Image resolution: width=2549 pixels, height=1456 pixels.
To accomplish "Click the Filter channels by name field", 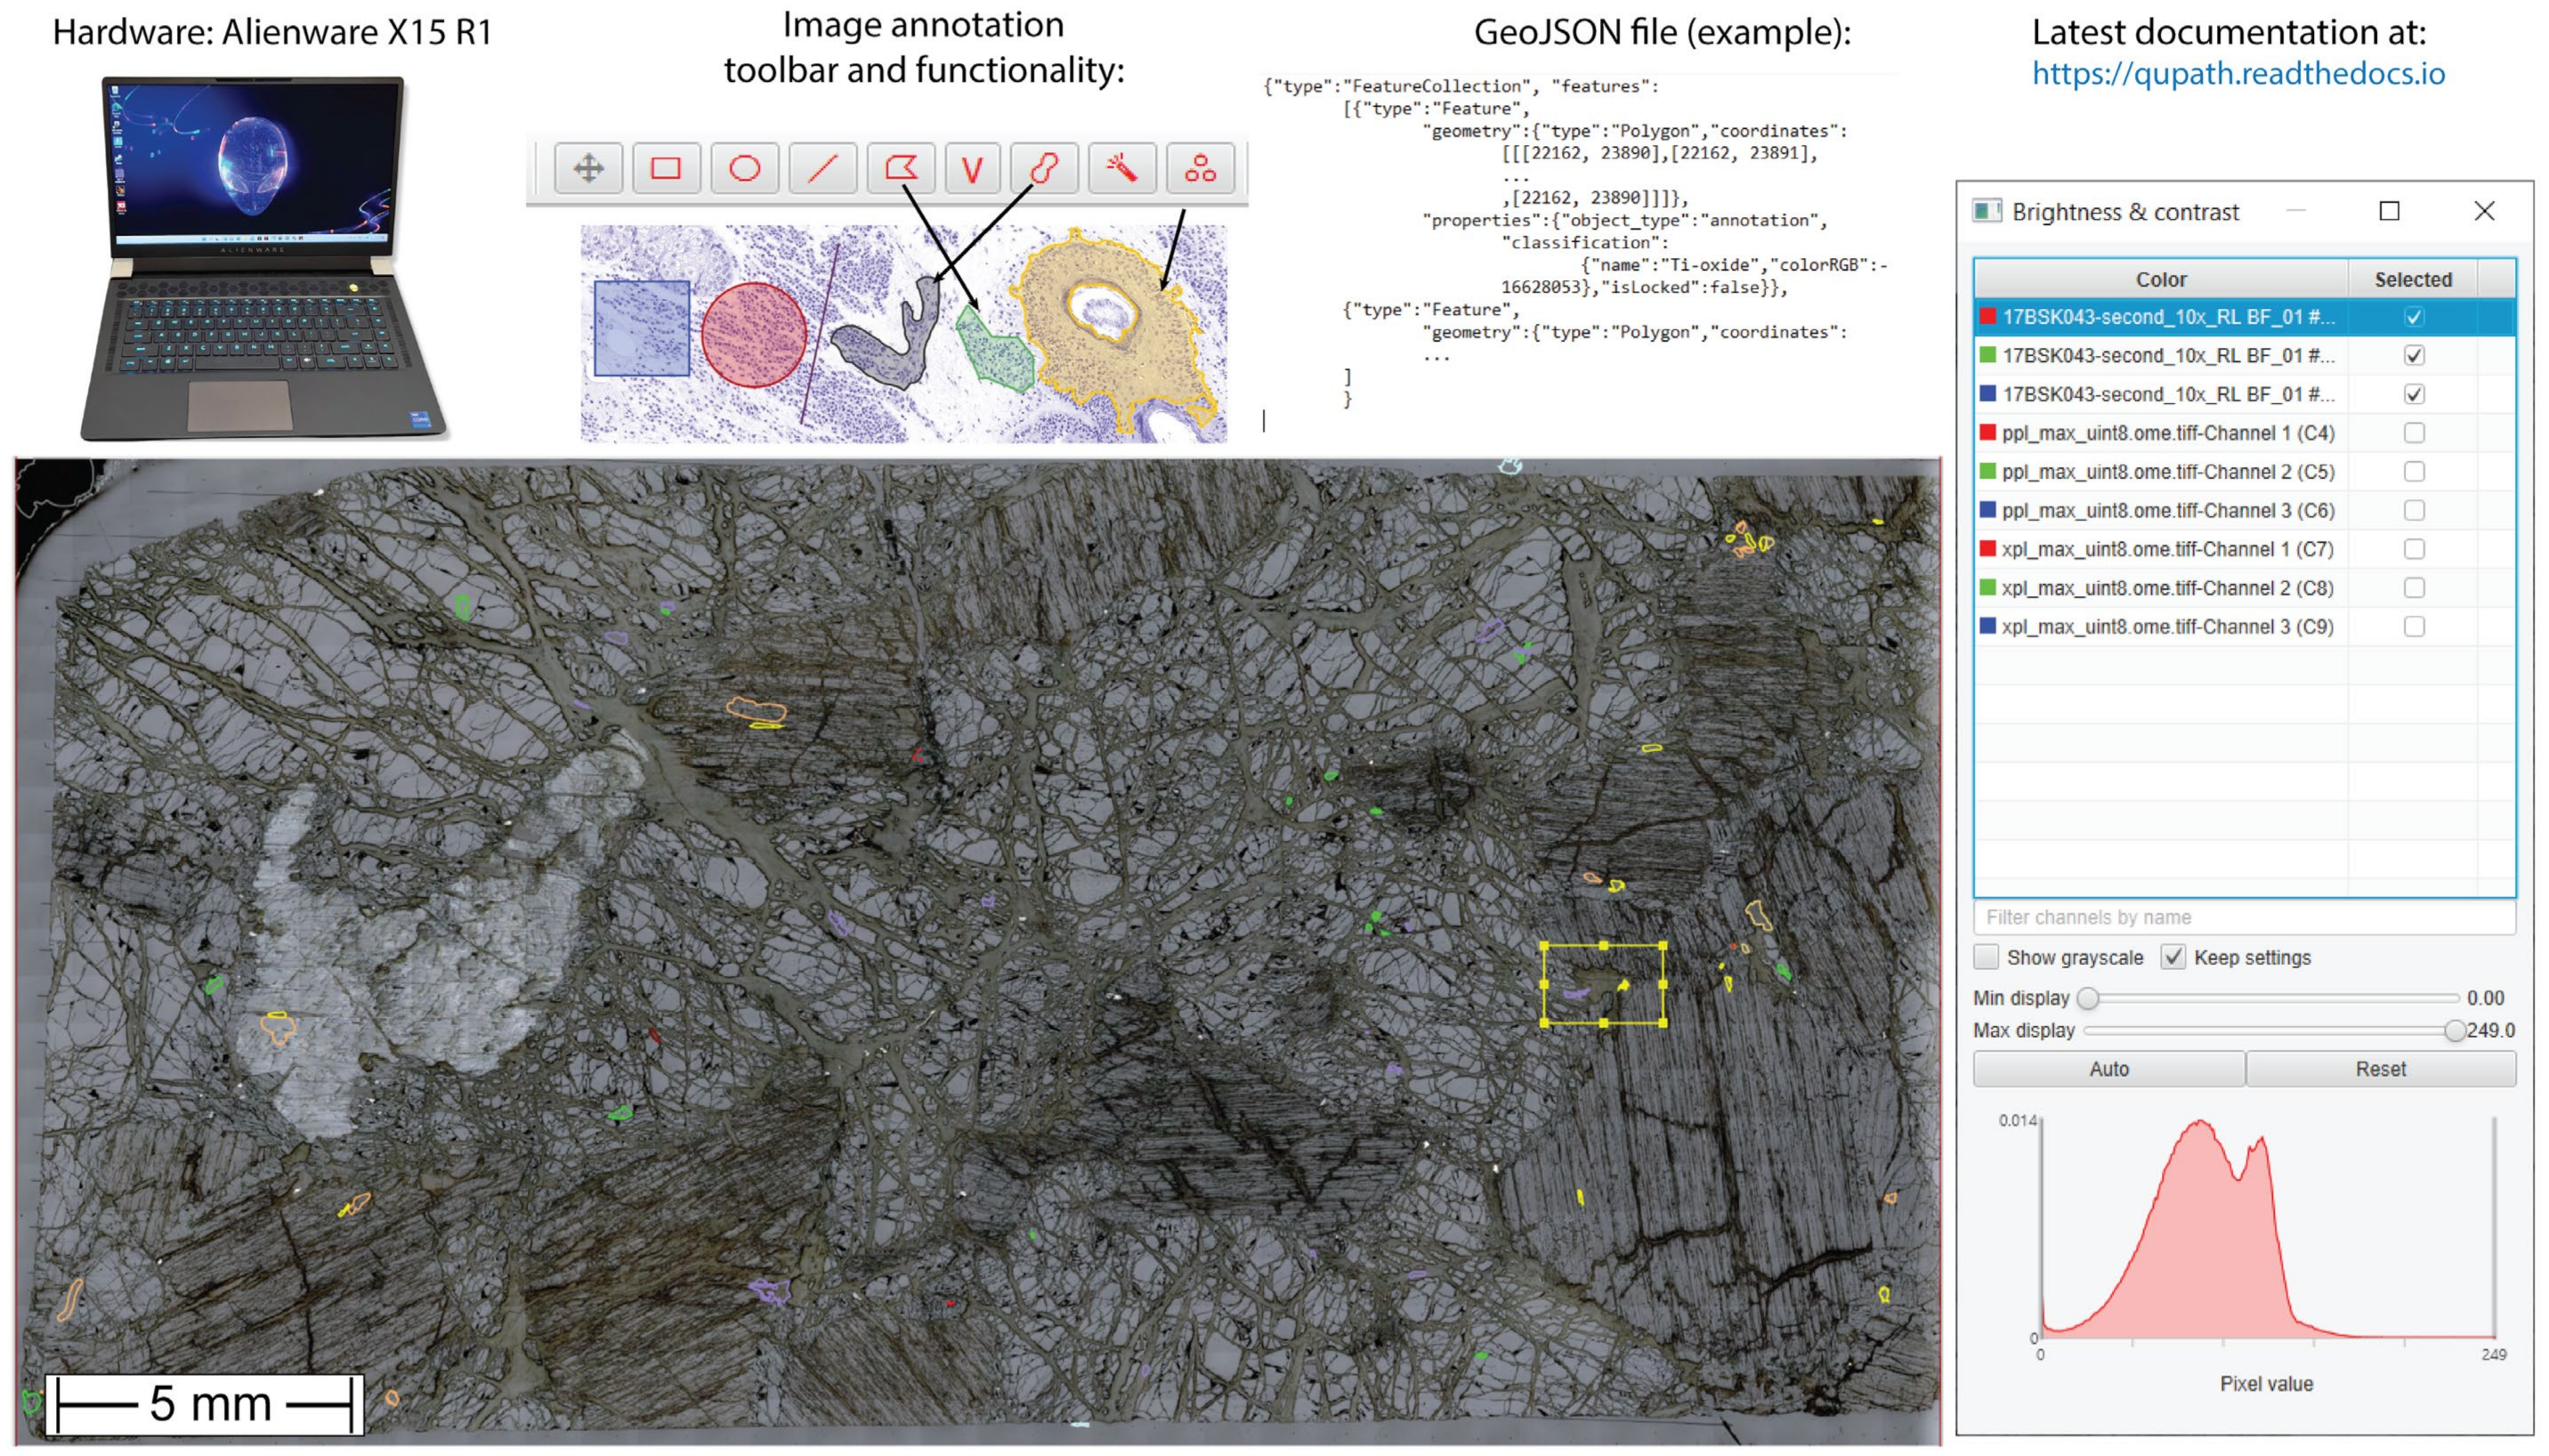I will (x=2243, y=917).
